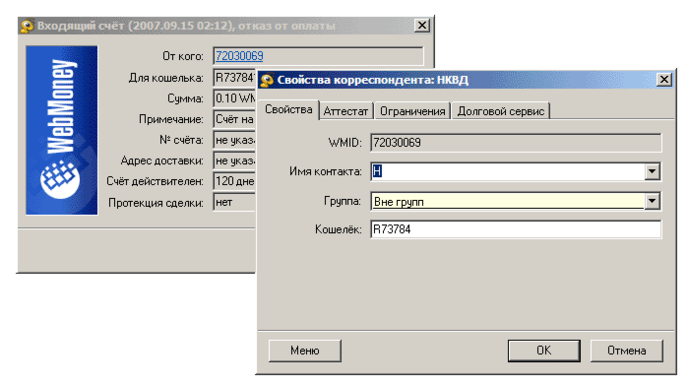Open the Меню button
This screenshot has width=688, height=385.
click(305, 350)
